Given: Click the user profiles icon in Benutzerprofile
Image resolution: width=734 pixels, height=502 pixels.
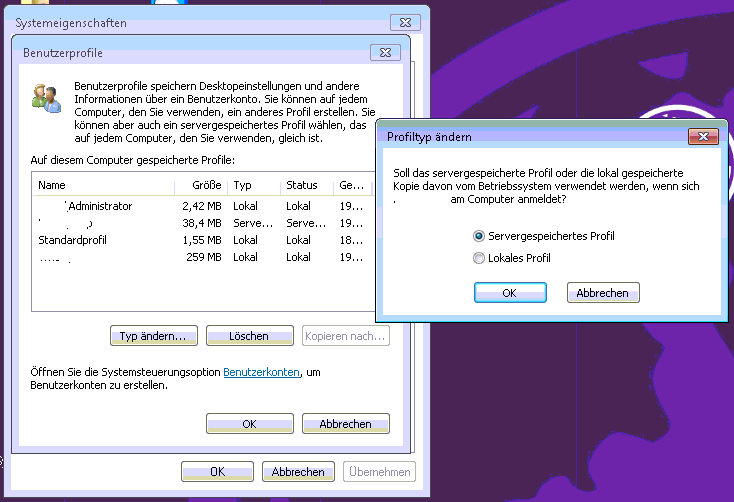Looking at the screenshot, I should (x=46, y=98).
